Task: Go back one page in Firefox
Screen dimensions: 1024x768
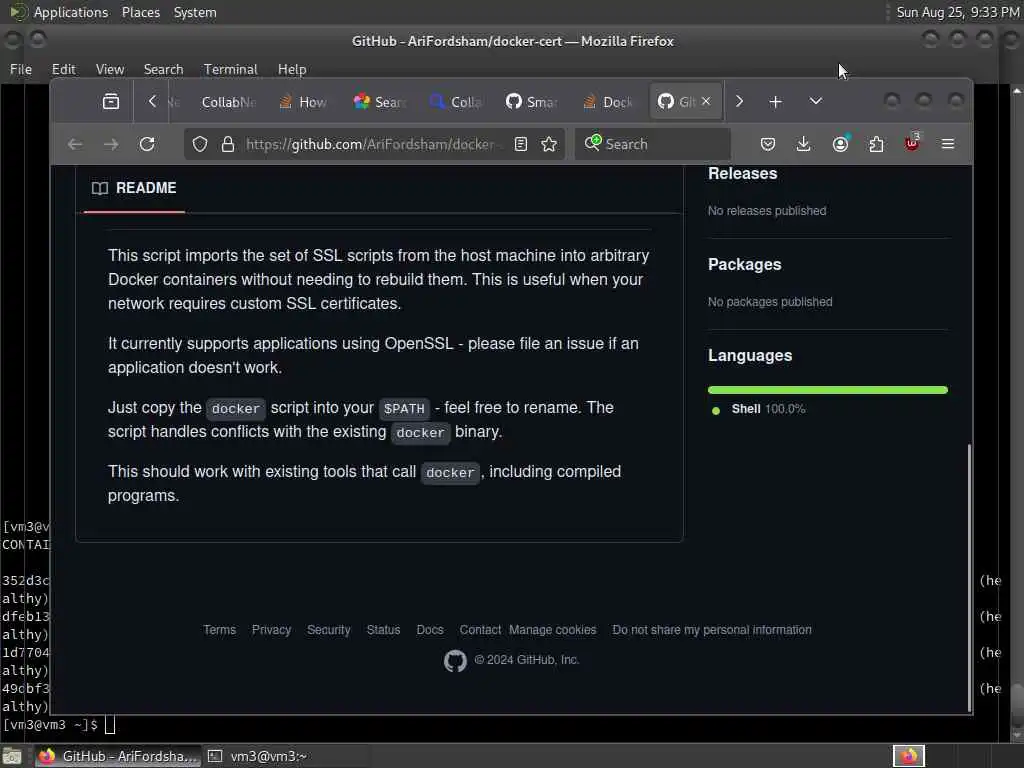Action: click(x=75, y=144)
